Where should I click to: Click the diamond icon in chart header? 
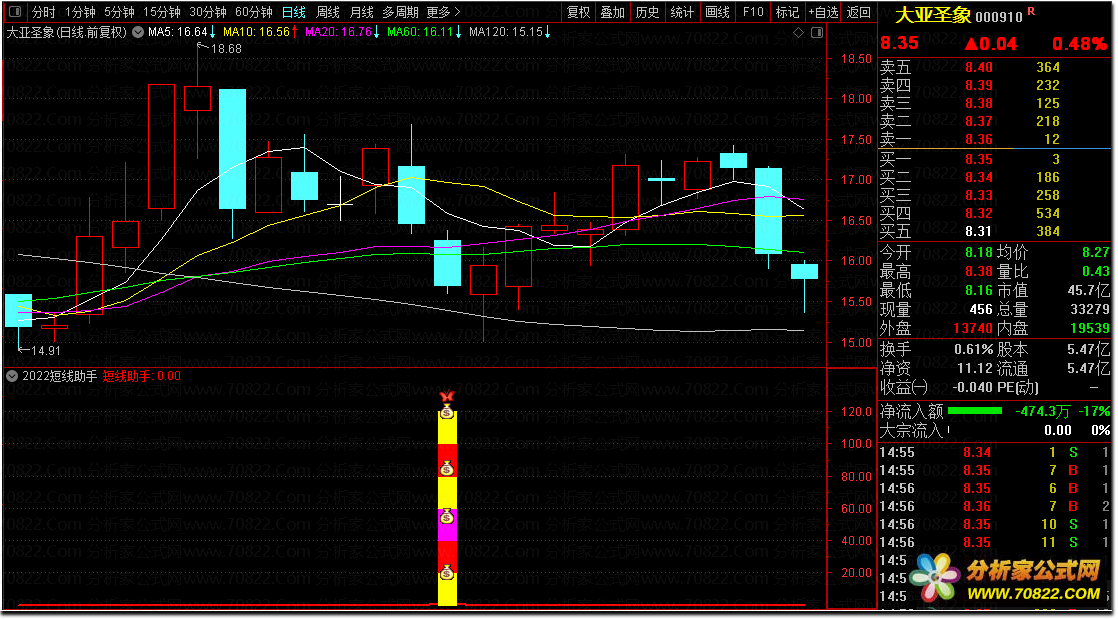coord(799,33)
